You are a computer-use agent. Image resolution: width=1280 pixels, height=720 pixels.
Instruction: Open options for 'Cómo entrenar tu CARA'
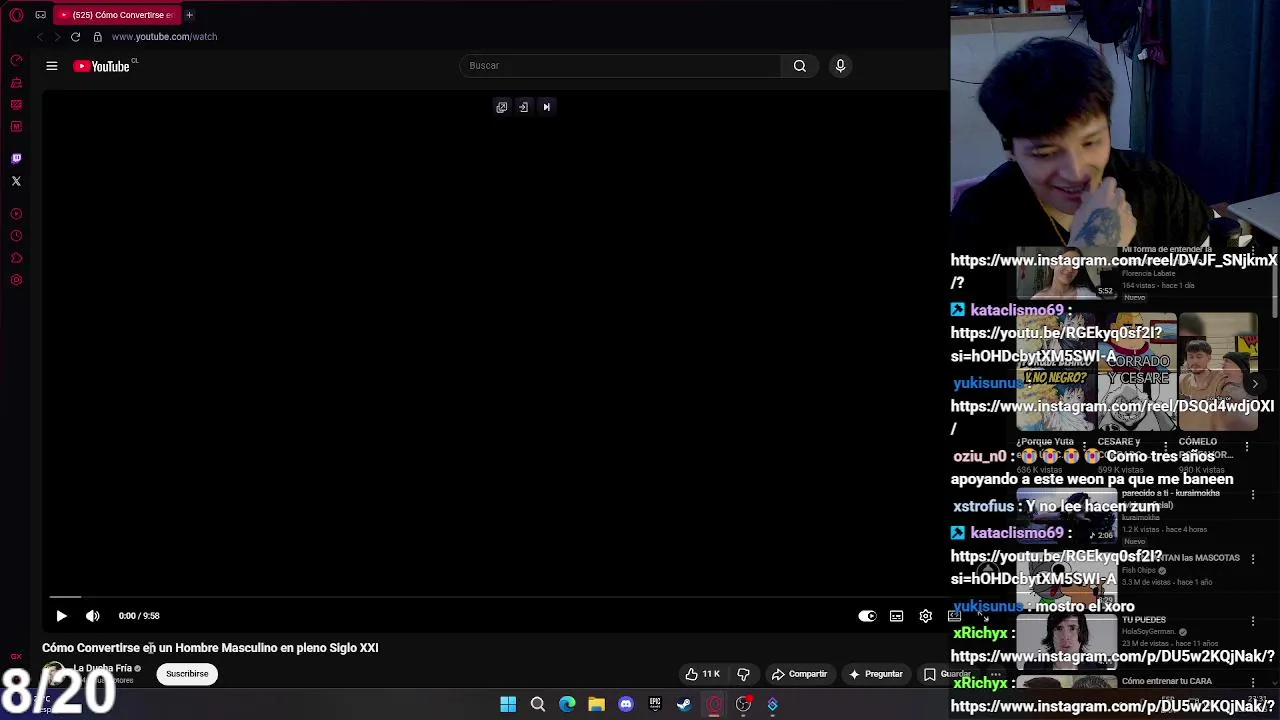click(x=1253, y=683)
